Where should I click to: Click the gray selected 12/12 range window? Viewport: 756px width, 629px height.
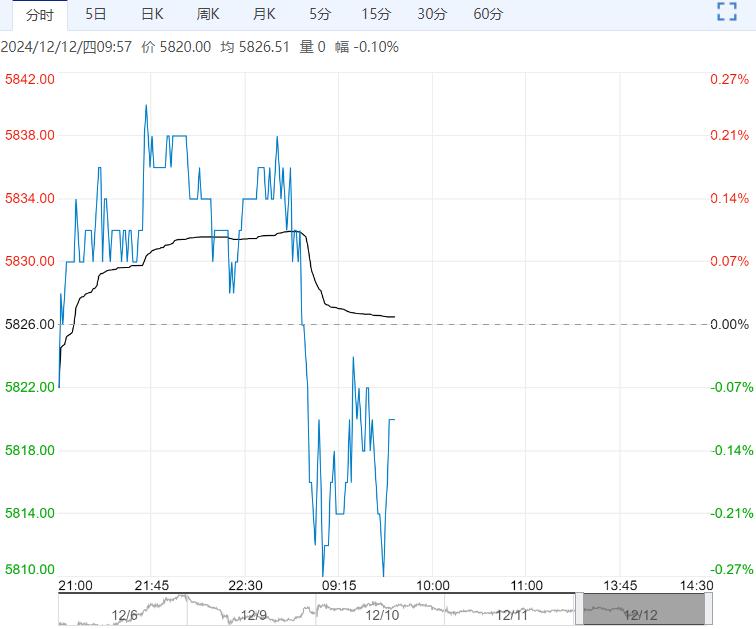tap(644, 608)
